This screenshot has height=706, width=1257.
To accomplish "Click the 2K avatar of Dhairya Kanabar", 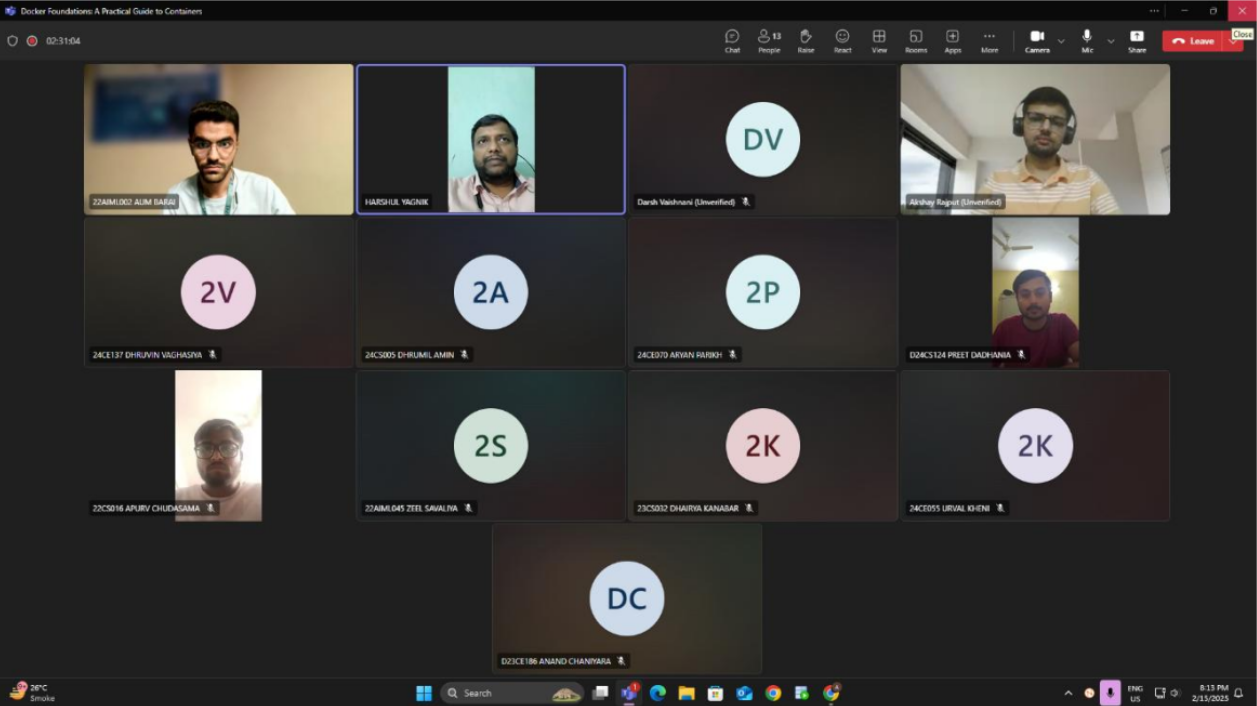I will coord(763,446).
